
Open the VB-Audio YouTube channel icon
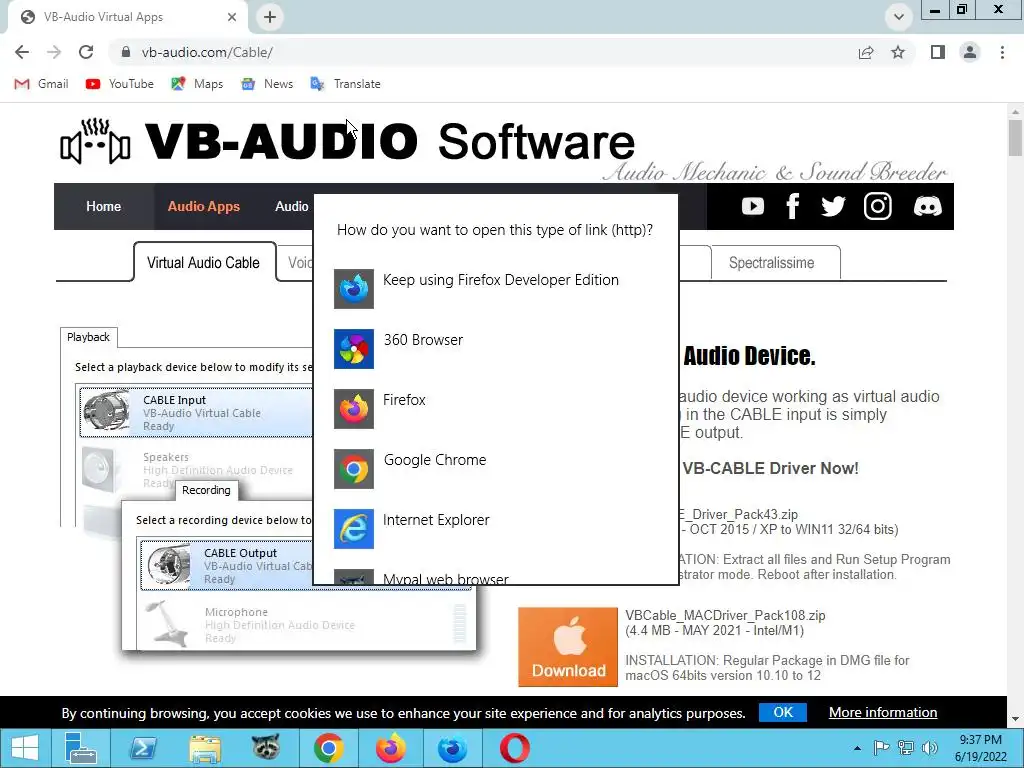pos(752,206)
